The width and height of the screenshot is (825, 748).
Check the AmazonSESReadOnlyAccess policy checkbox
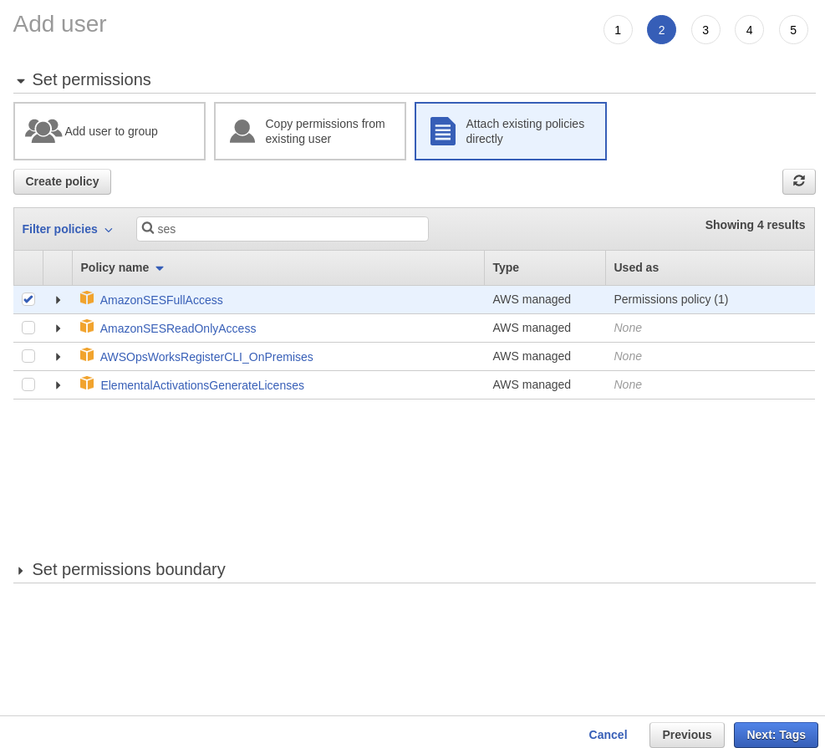tap(28, 328)
